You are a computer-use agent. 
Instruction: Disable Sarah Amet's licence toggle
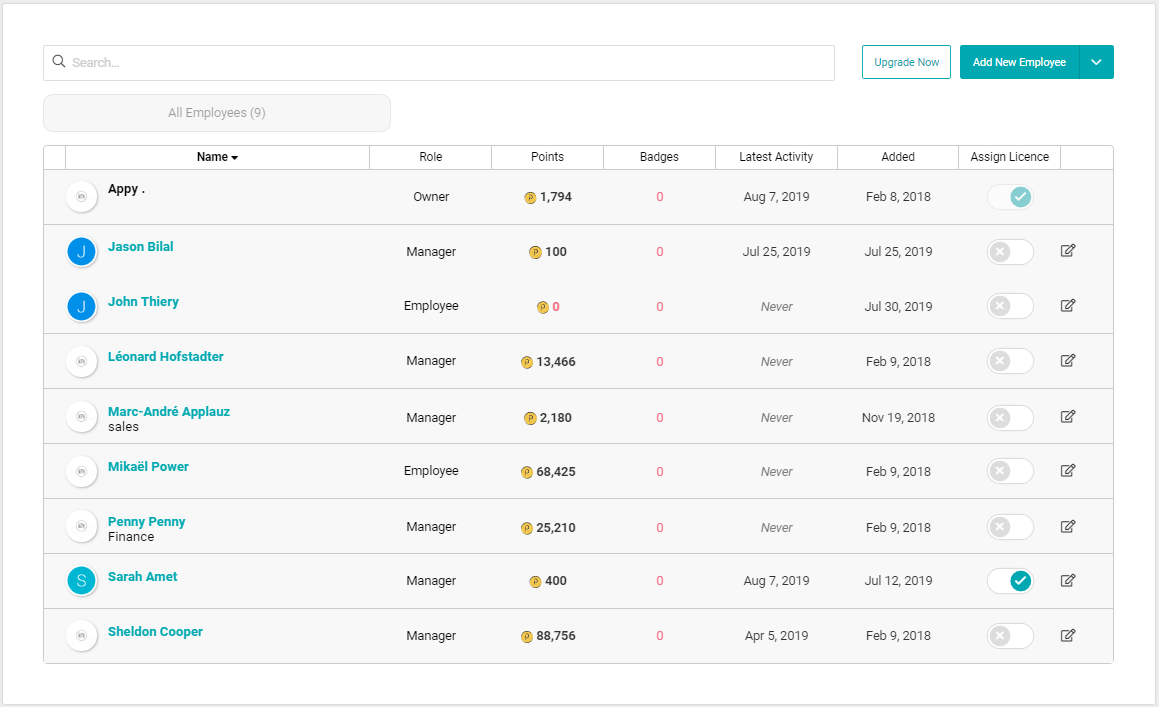pos(1010,581)
